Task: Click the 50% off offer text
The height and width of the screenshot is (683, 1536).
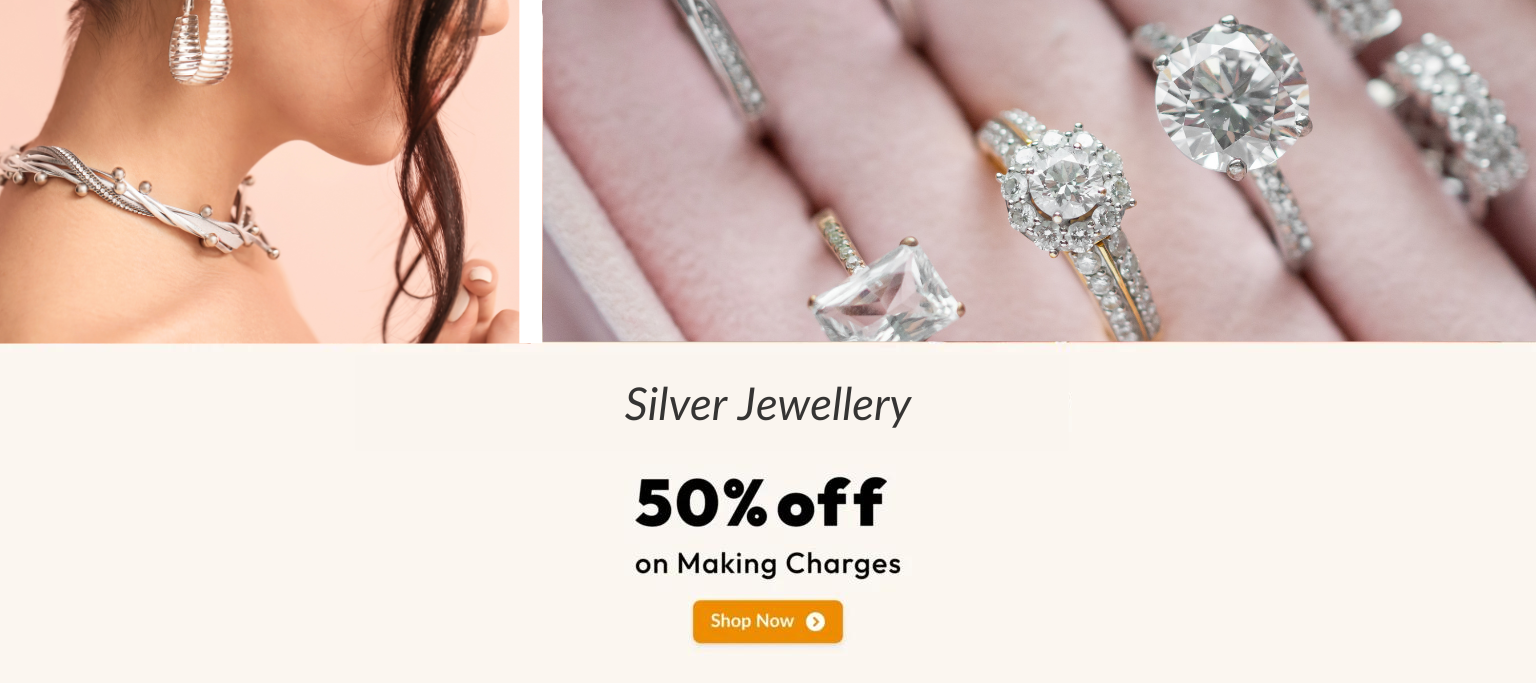Action: [x=760, y=502]
